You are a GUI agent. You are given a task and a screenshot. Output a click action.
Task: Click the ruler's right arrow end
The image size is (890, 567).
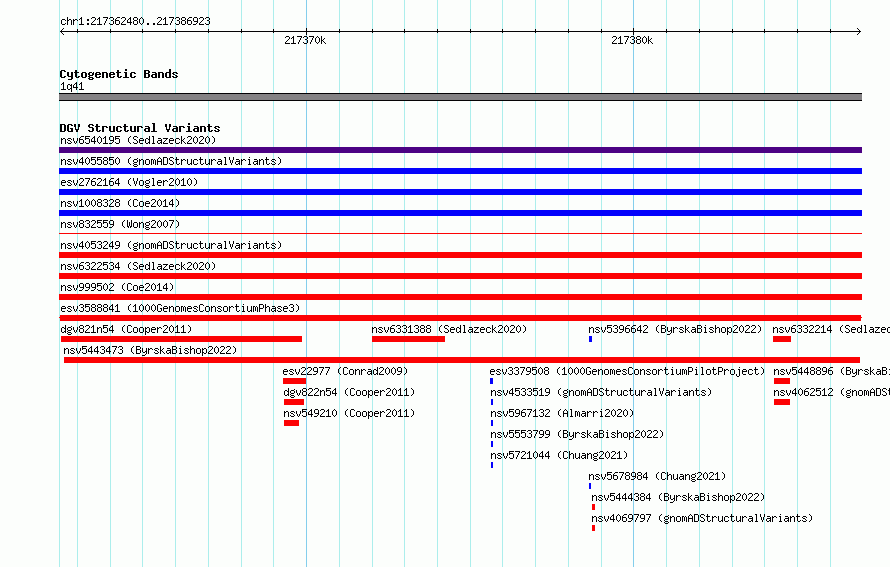(859, 31)
